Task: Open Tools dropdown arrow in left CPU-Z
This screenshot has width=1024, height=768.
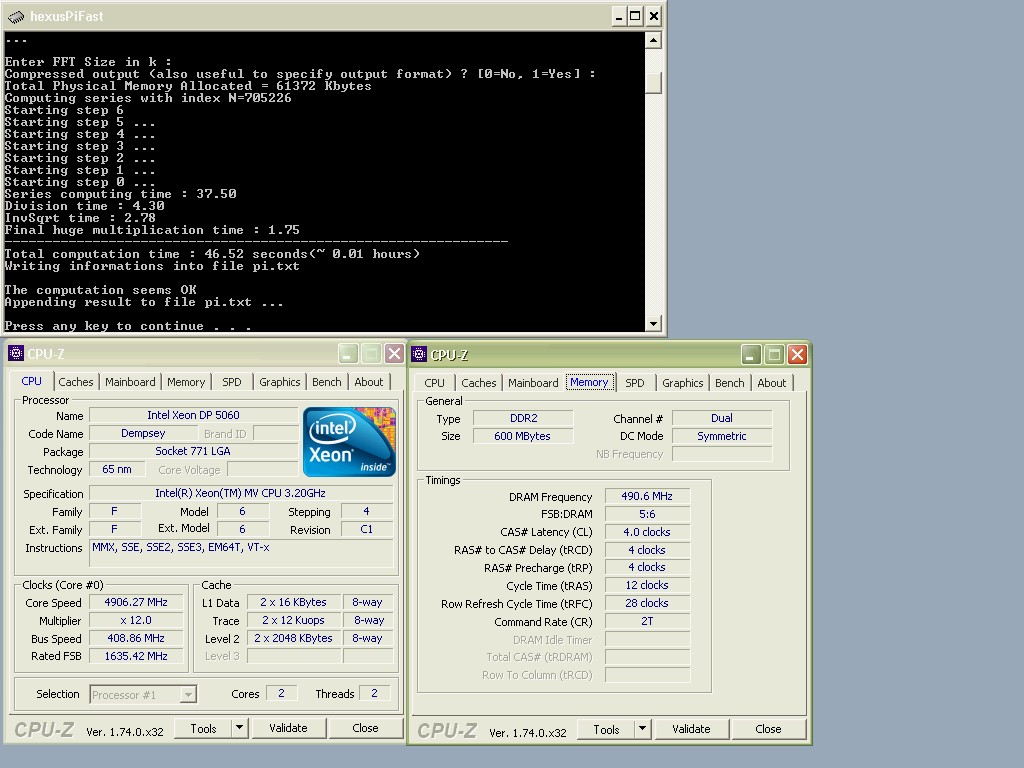Action: [240, 728]
